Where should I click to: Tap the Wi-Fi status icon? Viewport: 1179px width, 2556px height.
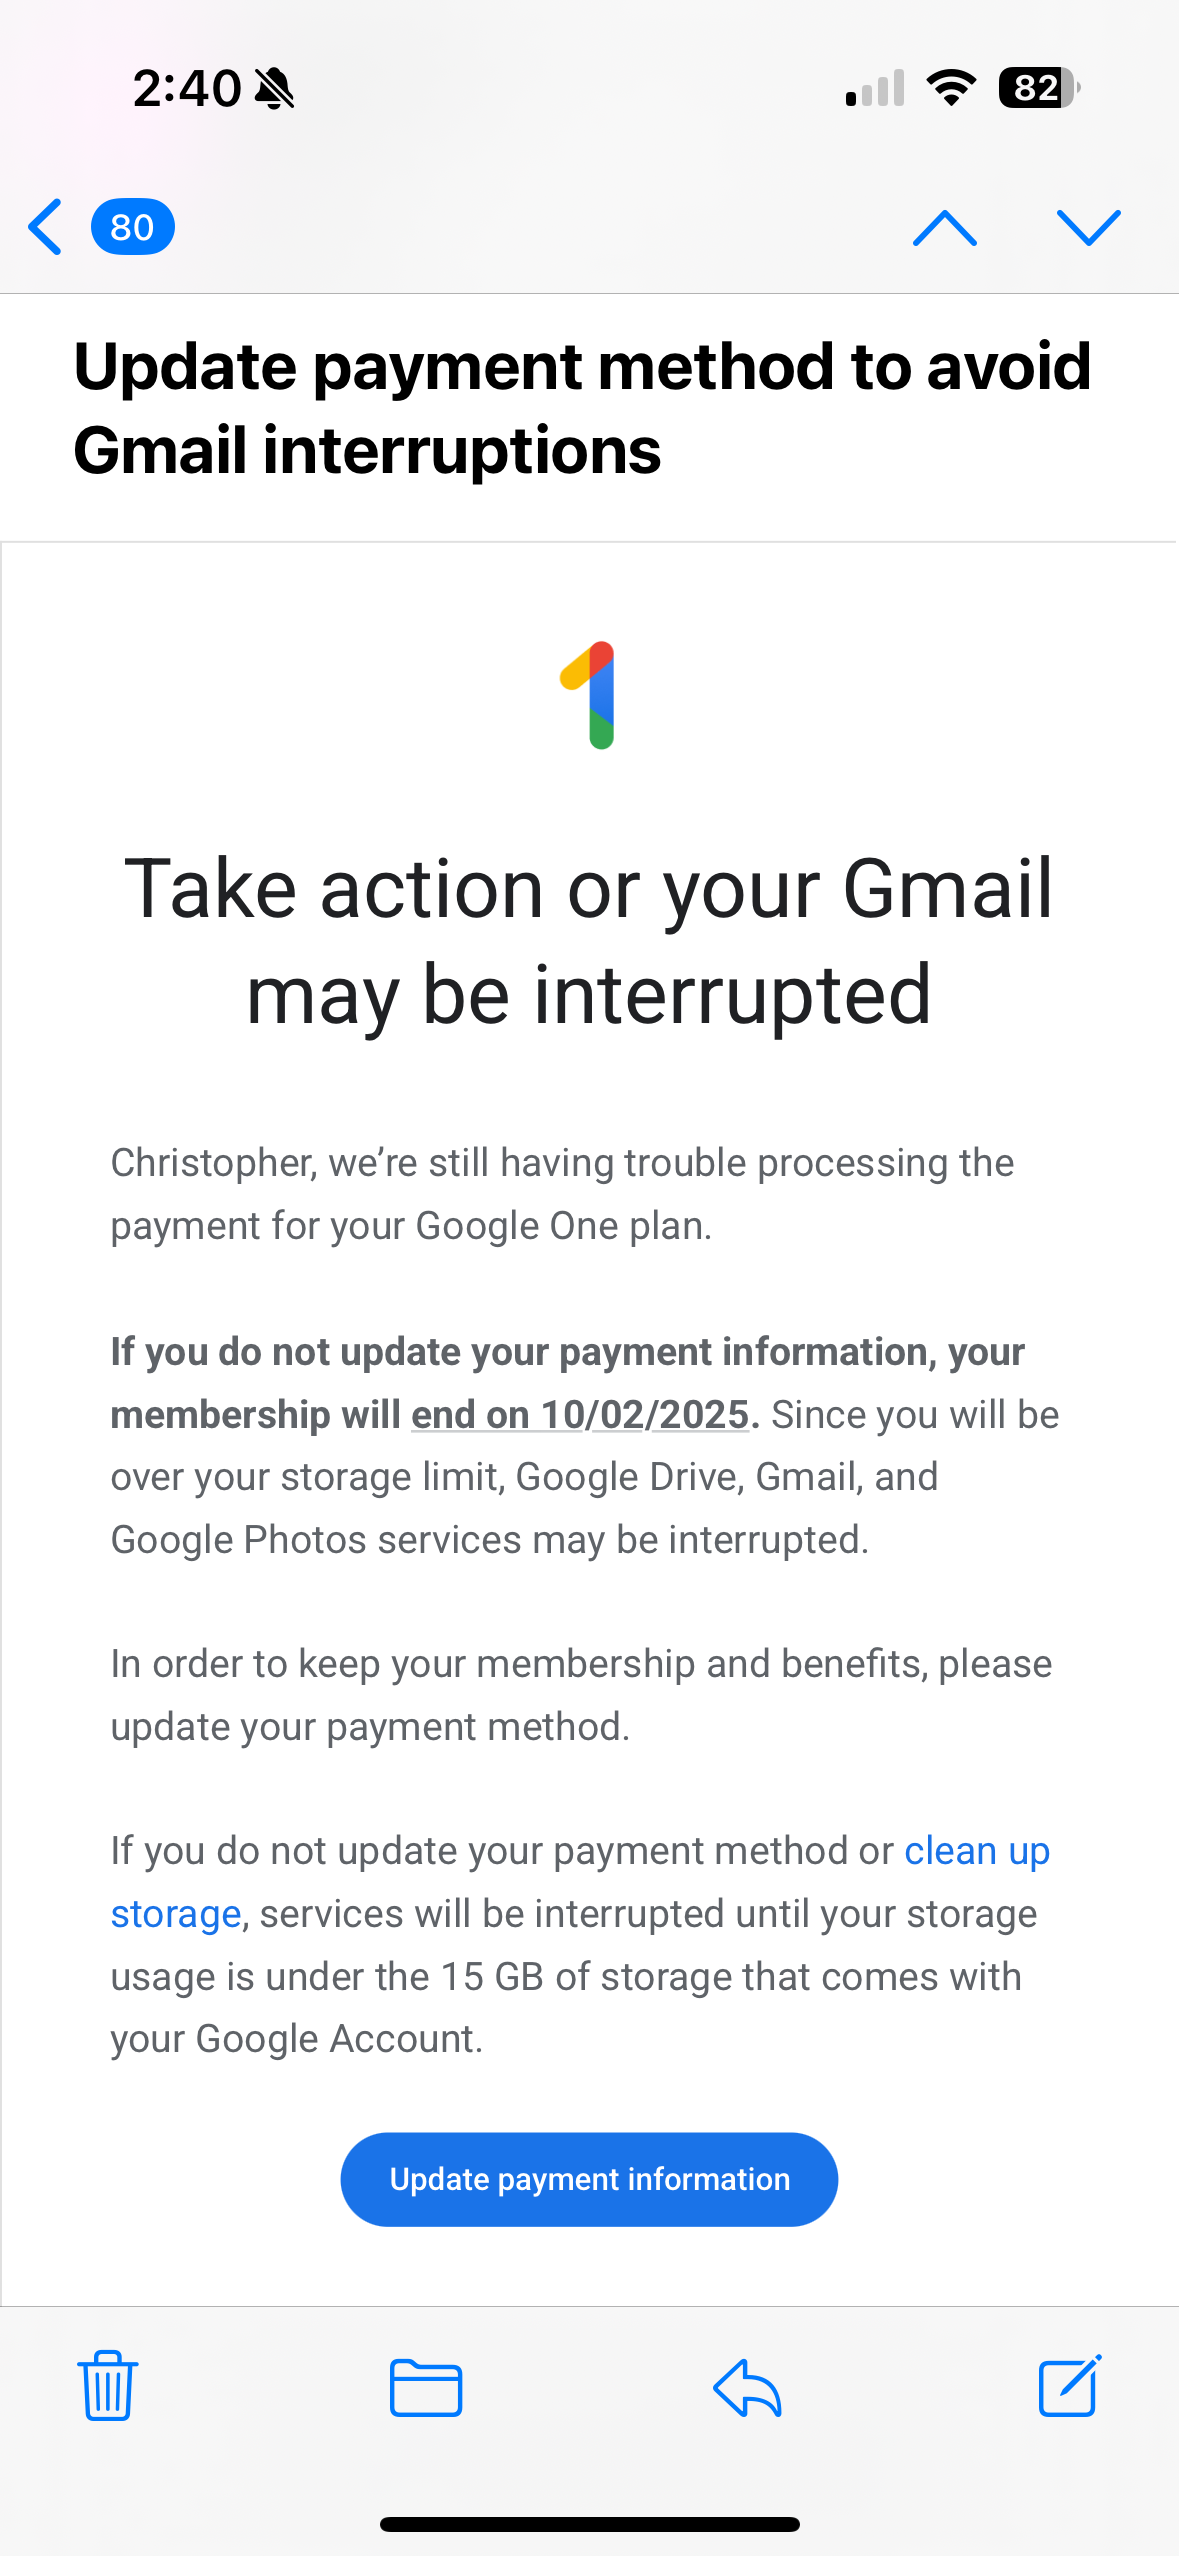pyautogui.click(x=951, y=88)
